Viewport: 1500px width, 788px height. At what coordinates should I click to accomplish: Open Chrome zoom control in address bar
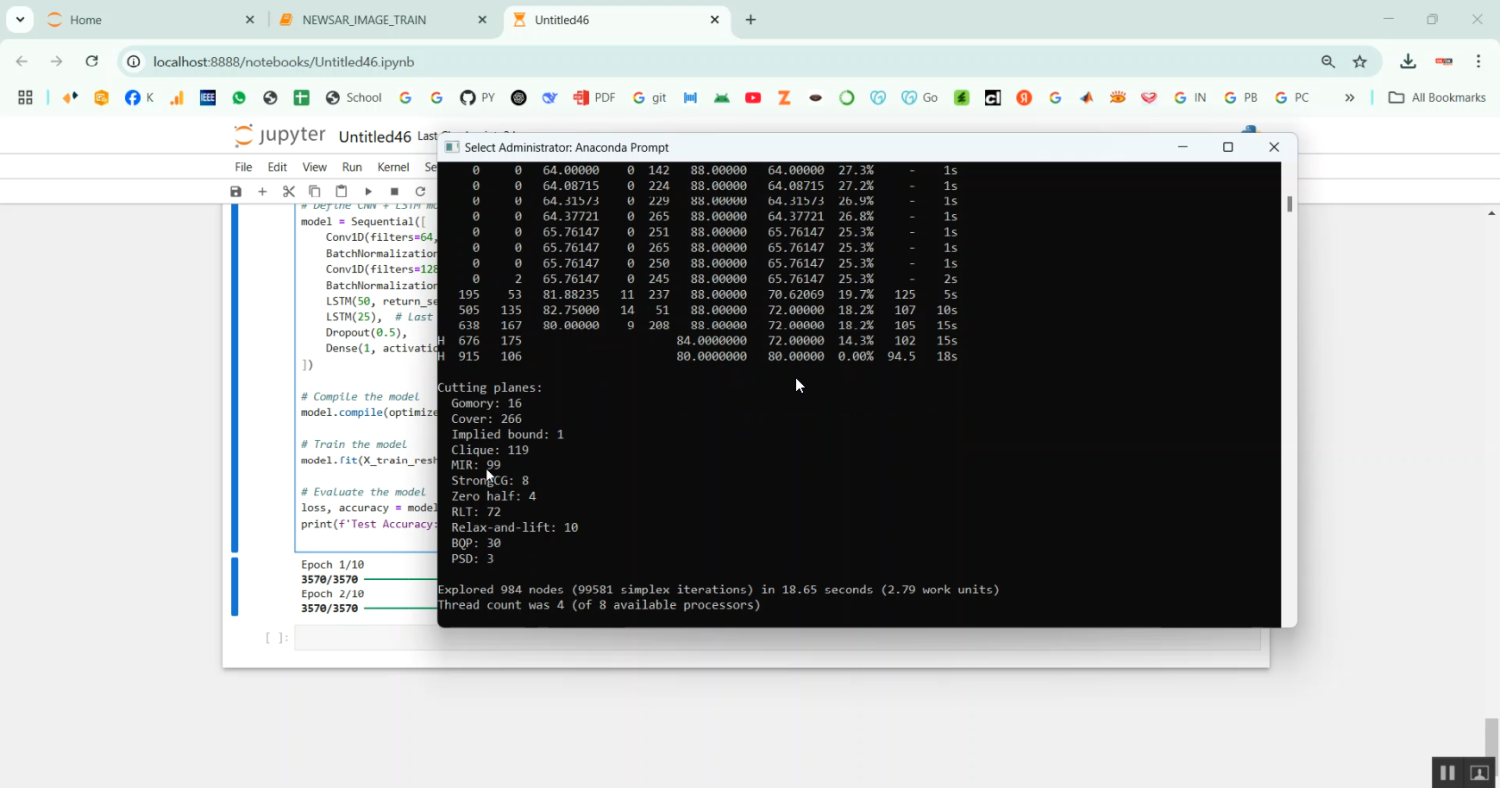click(x=1328, y=62)
